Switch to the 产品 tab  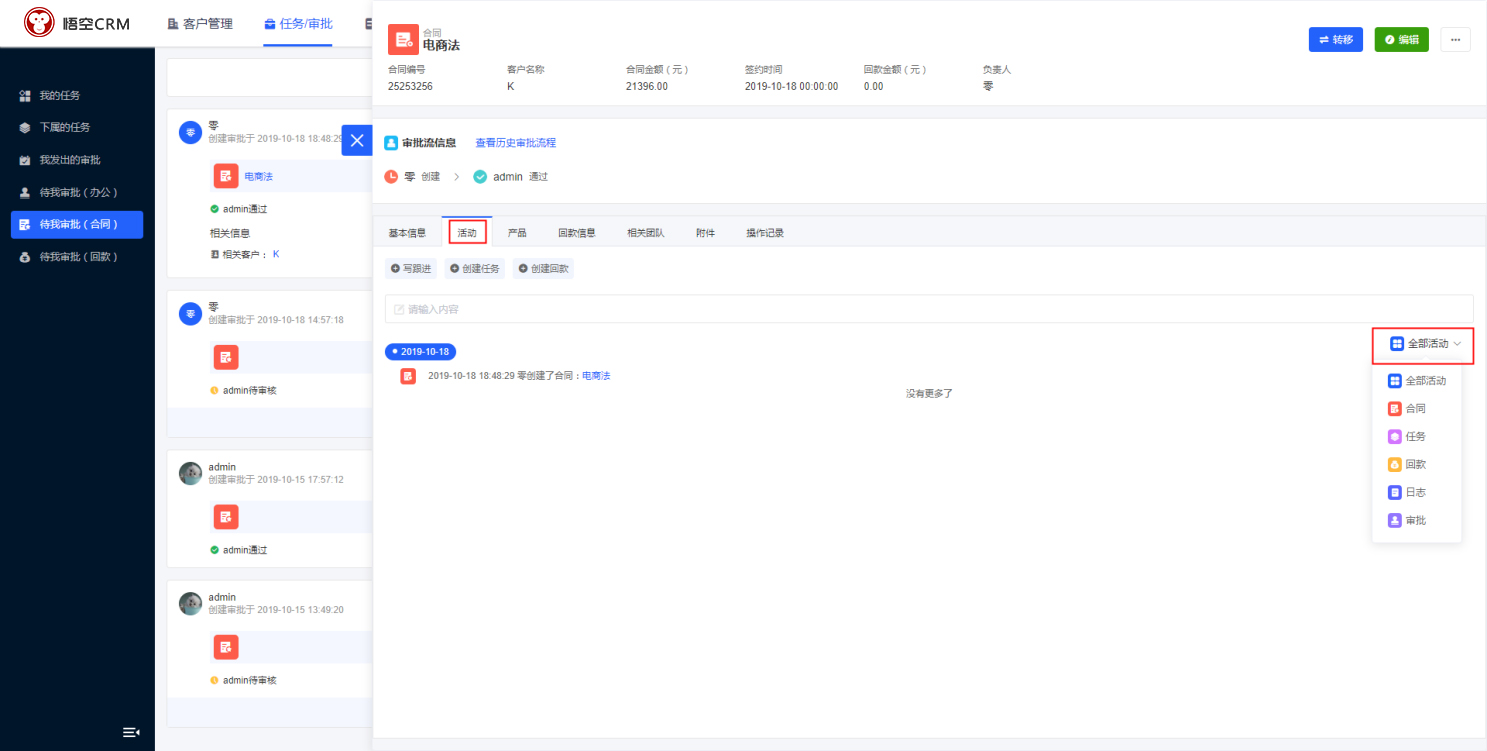point(517,233)
